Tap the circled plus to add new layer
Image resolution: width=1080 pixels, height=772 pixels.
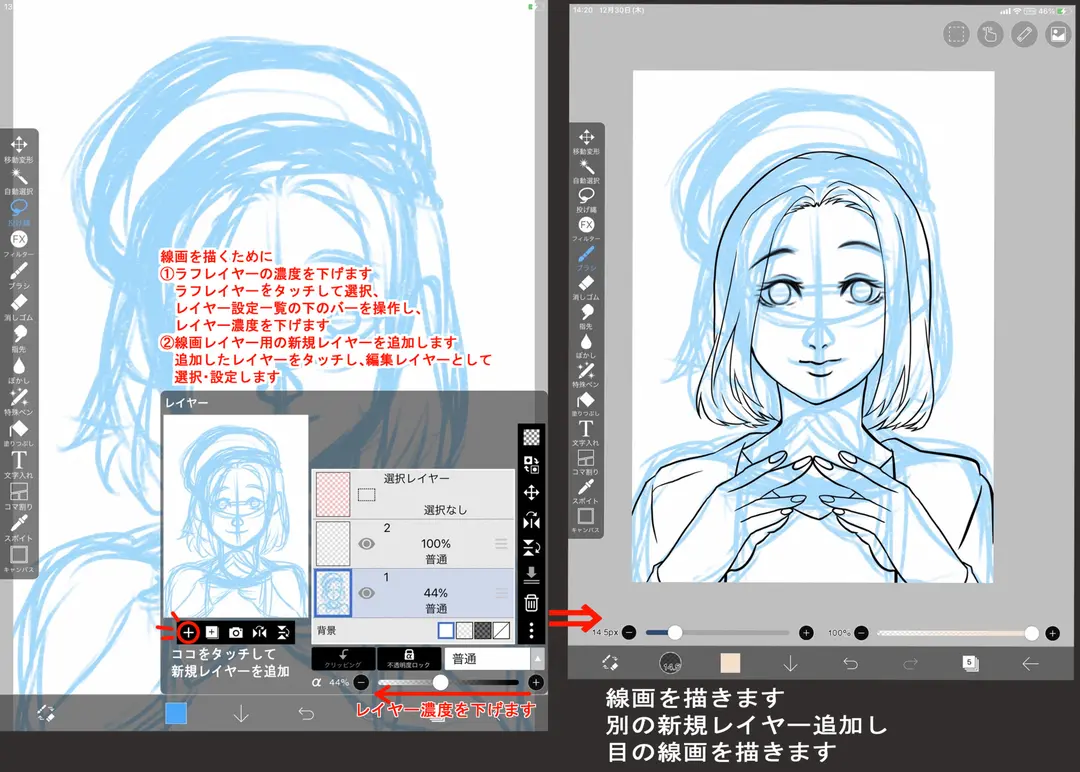(188, 632)
